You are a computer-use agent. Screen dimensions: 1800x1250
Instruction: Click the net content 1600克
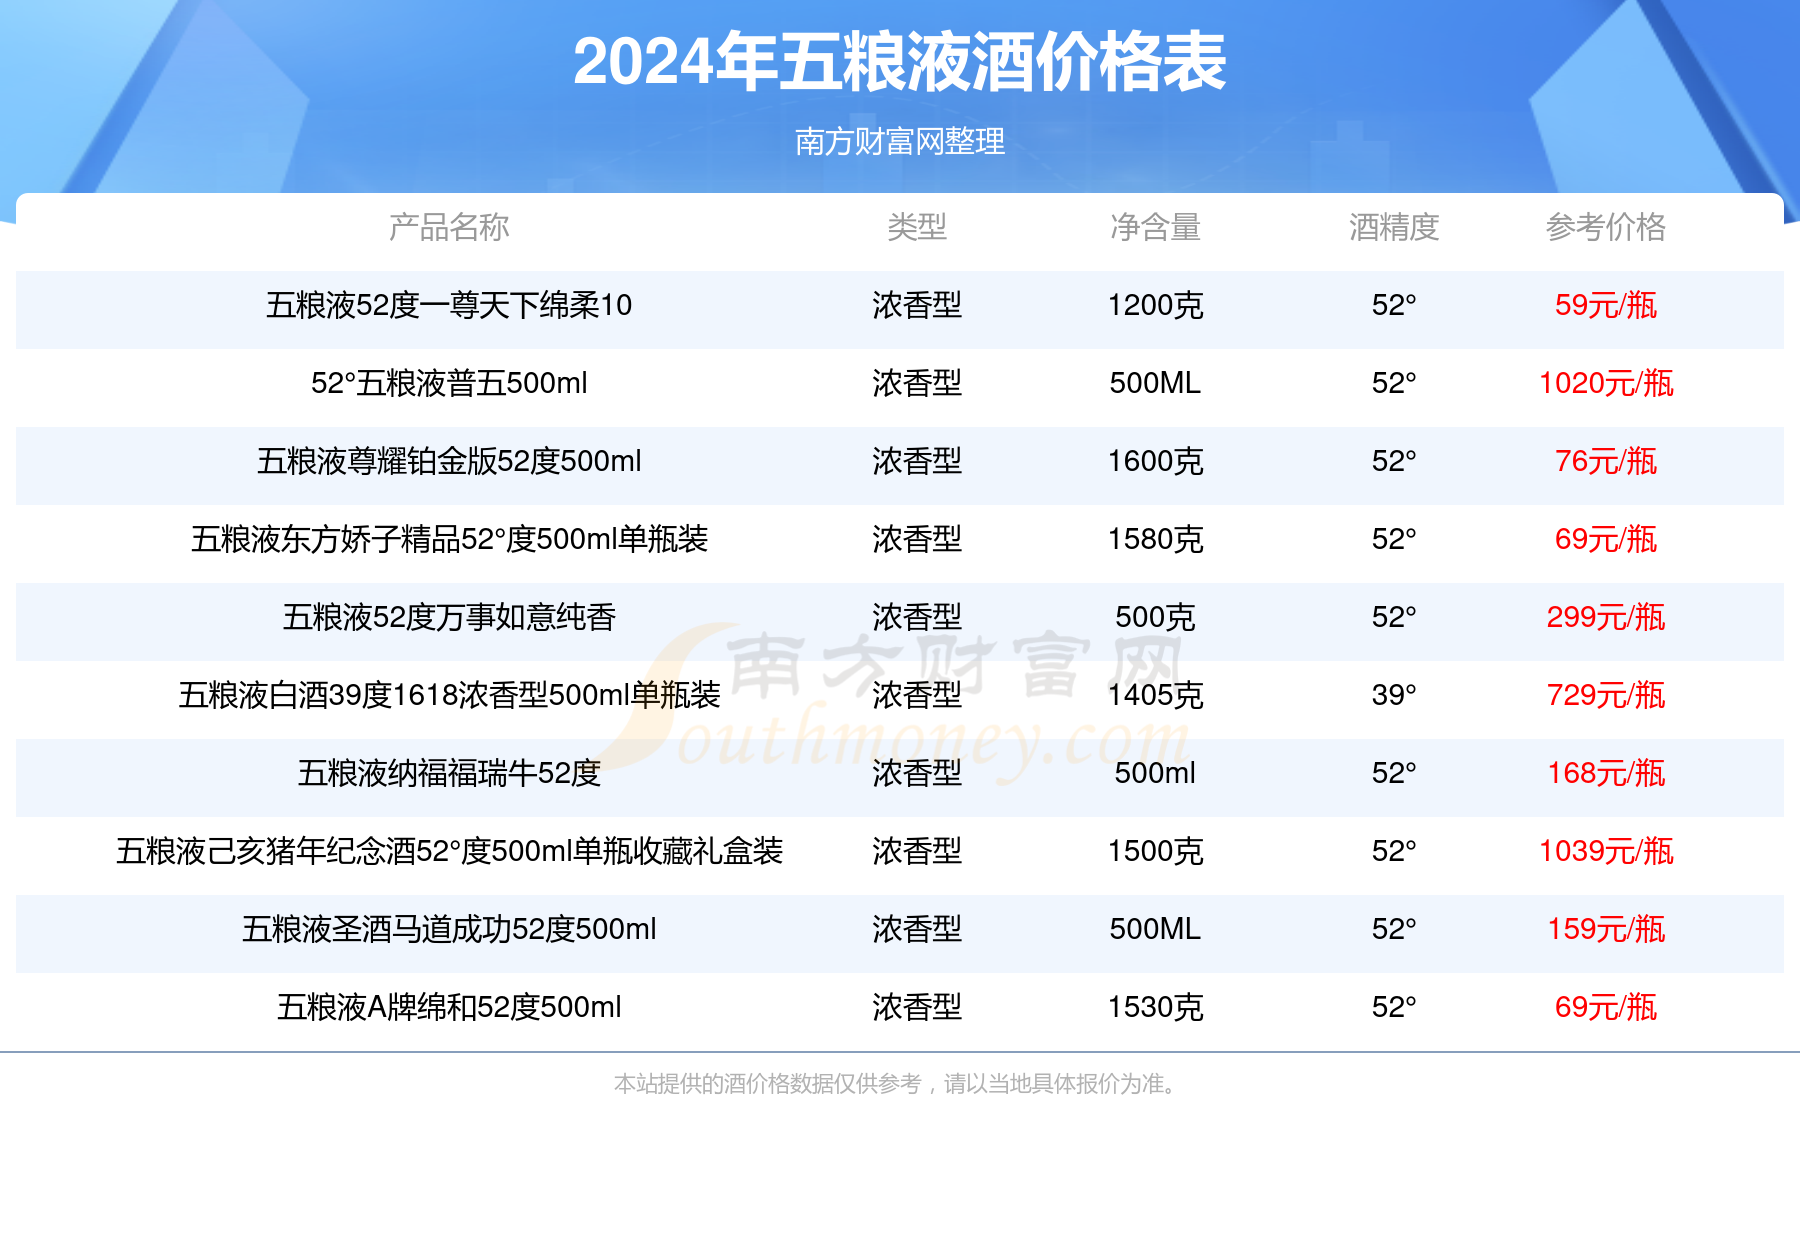[x=1155, y=461]
